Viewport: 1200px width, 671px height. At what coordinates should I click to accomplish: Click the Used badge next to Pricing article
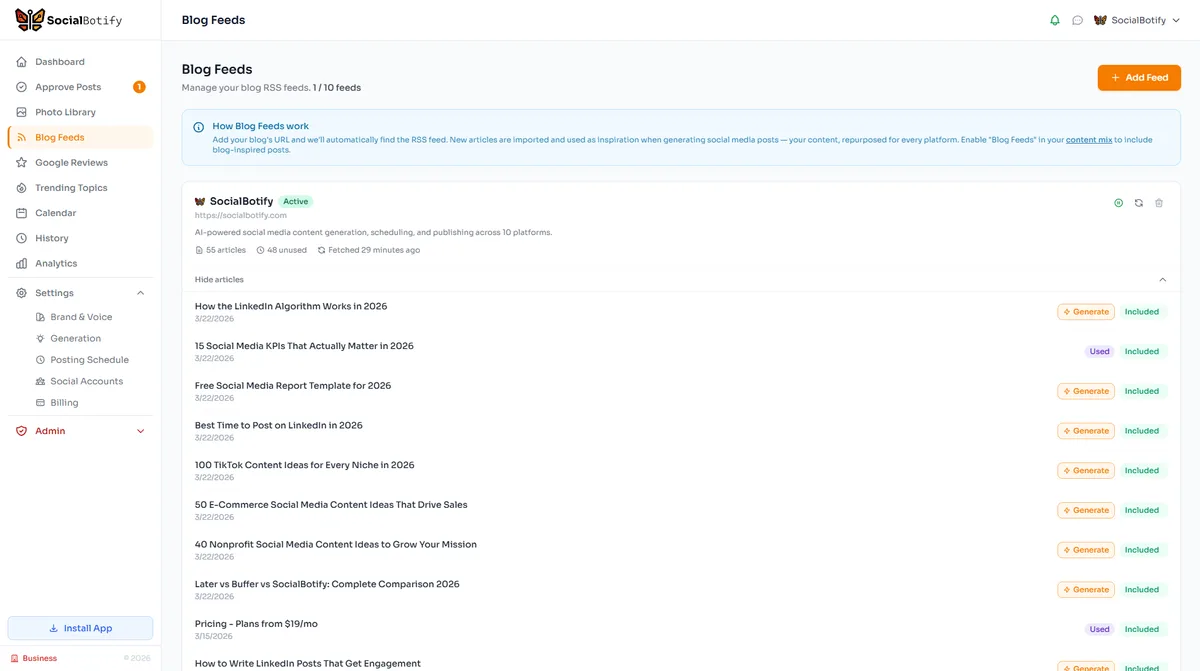coord(1099,629)
